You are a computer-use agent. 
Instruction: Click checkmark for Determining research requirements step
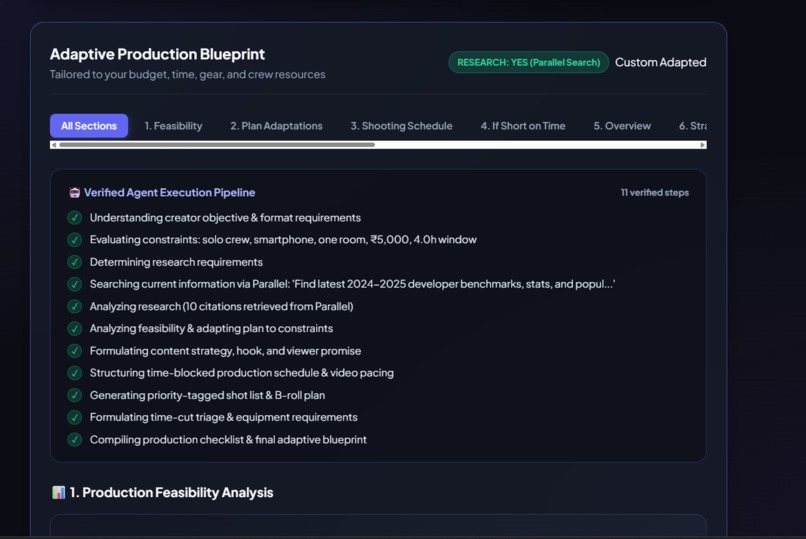(75, 262)
